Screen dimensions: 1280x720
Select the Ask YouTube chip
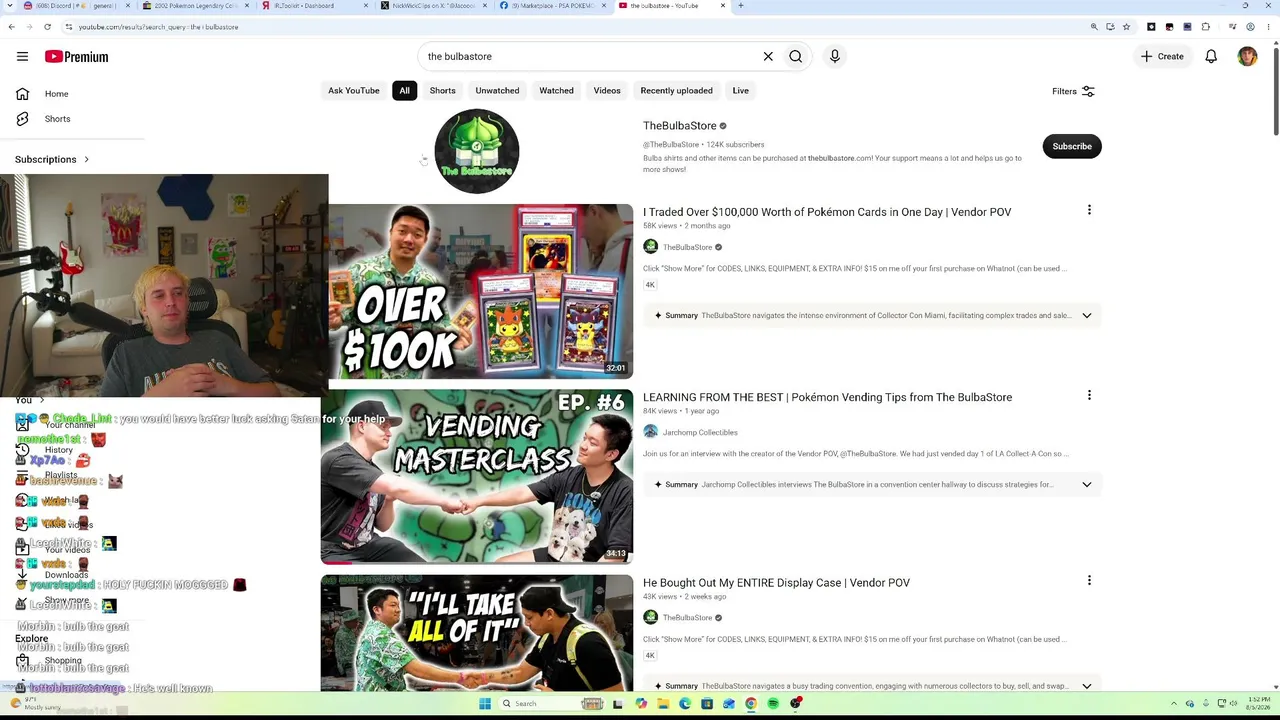[354, 91]
